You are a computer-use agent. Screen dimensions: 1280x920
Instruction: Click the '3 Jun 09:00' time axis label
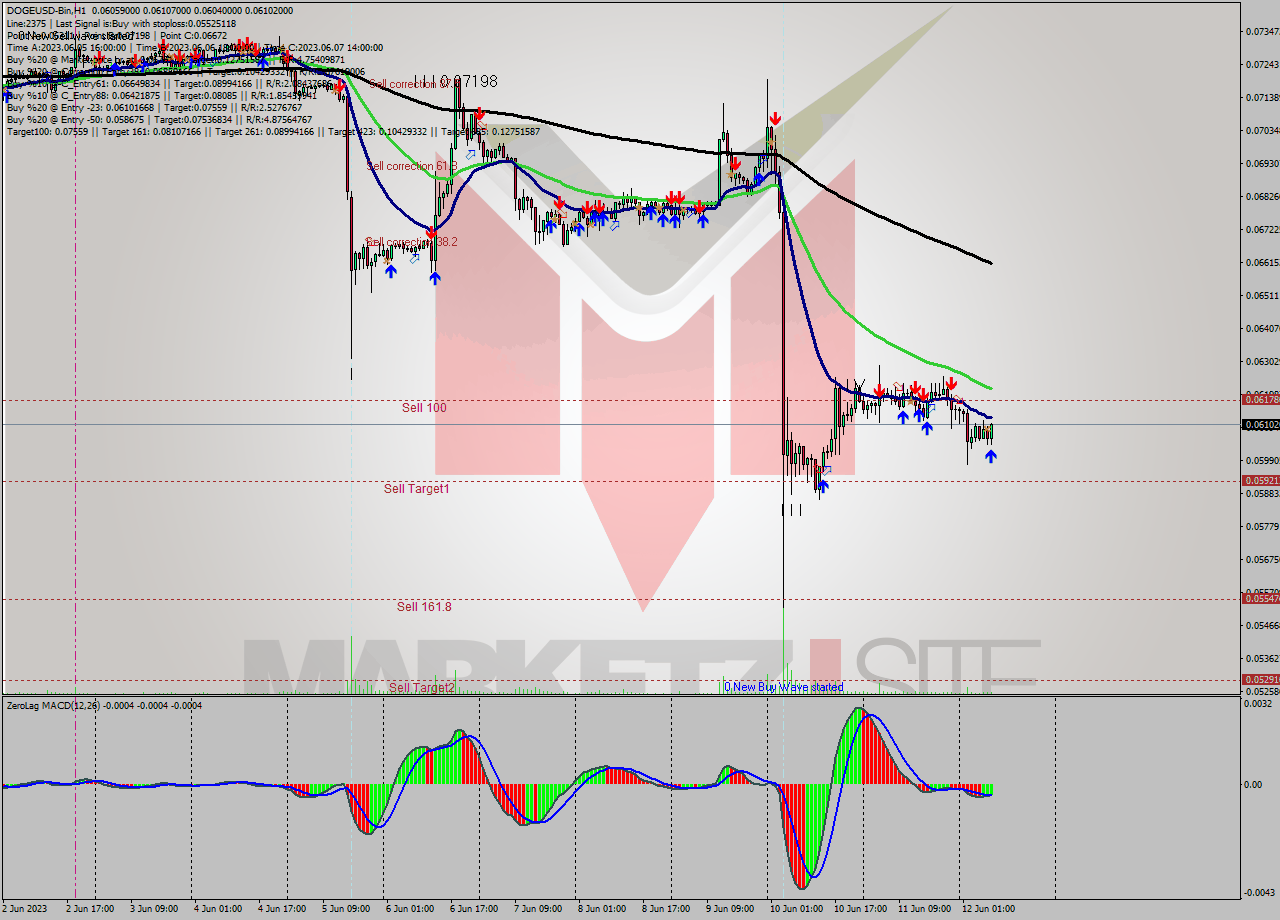[x=154, y=909]
